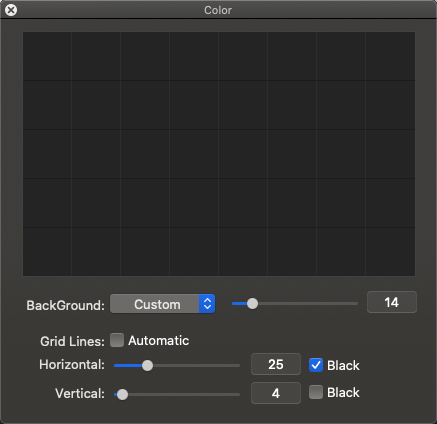437x424 pixels.
Task: Click the blue dropdown arrows next to Custom
Action: pos(207,304)
